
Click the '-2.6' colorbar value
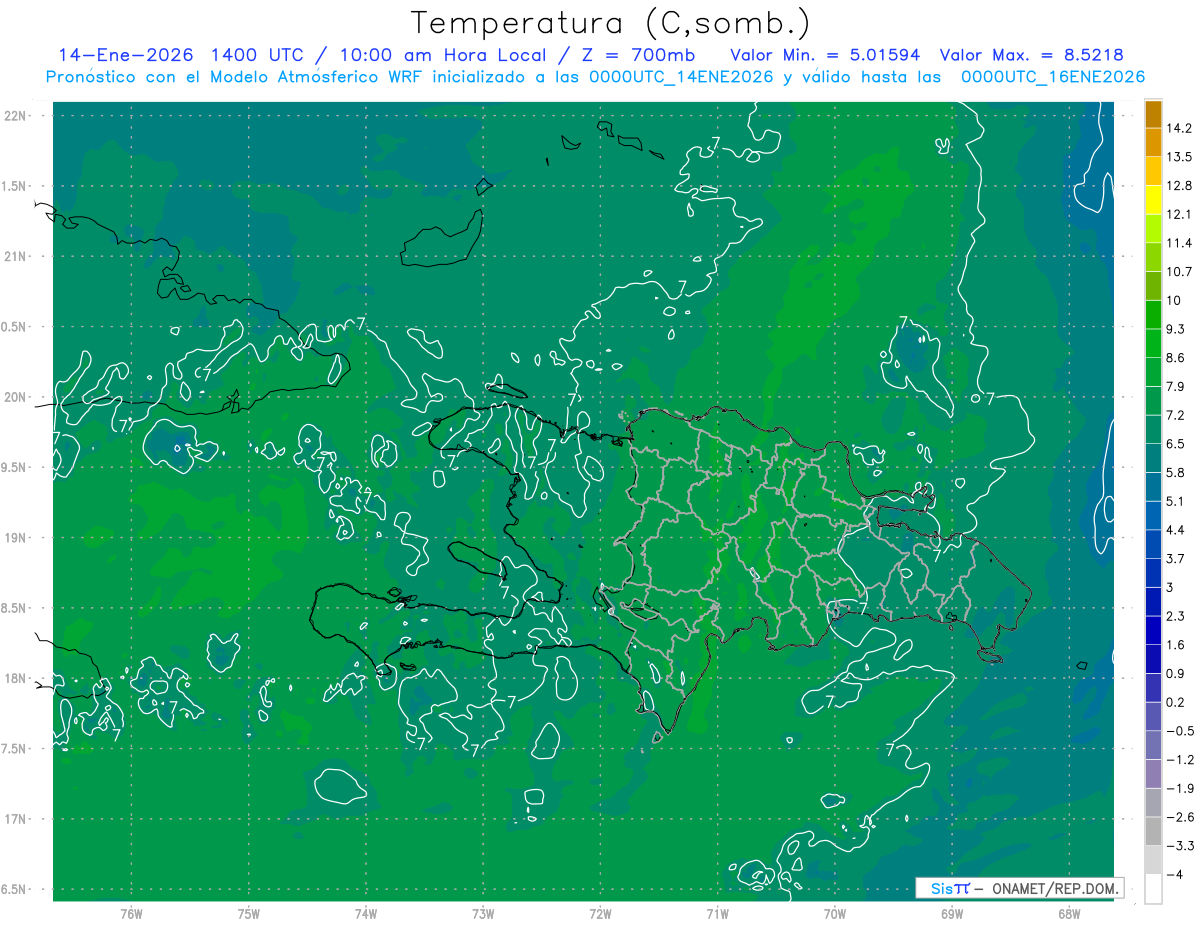point(1179,817)
